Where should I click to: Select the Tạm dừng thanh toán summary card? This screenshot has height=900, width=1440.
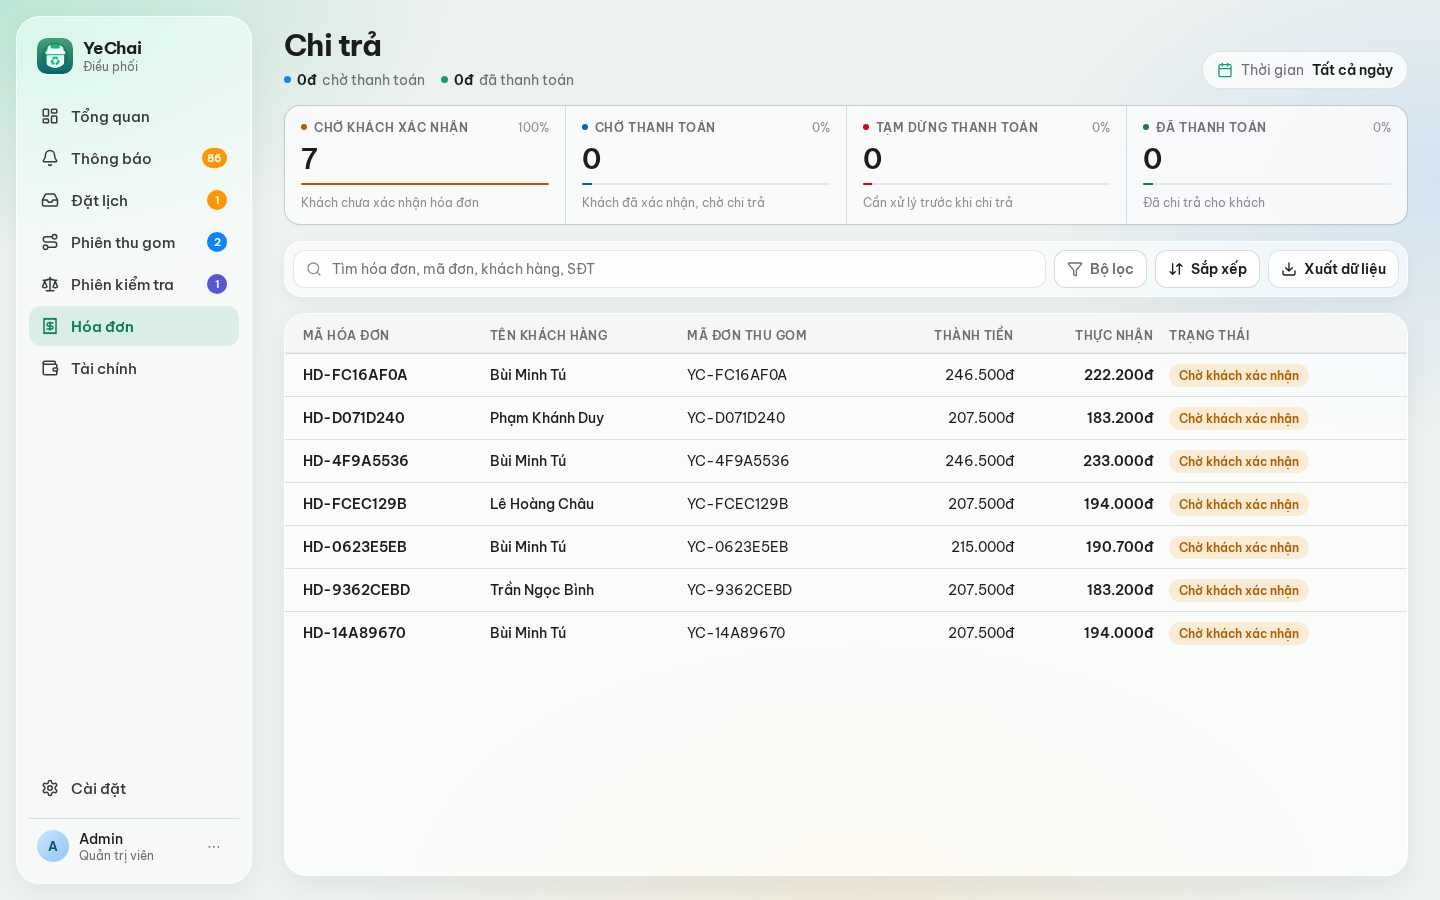(x=986, y=165)
